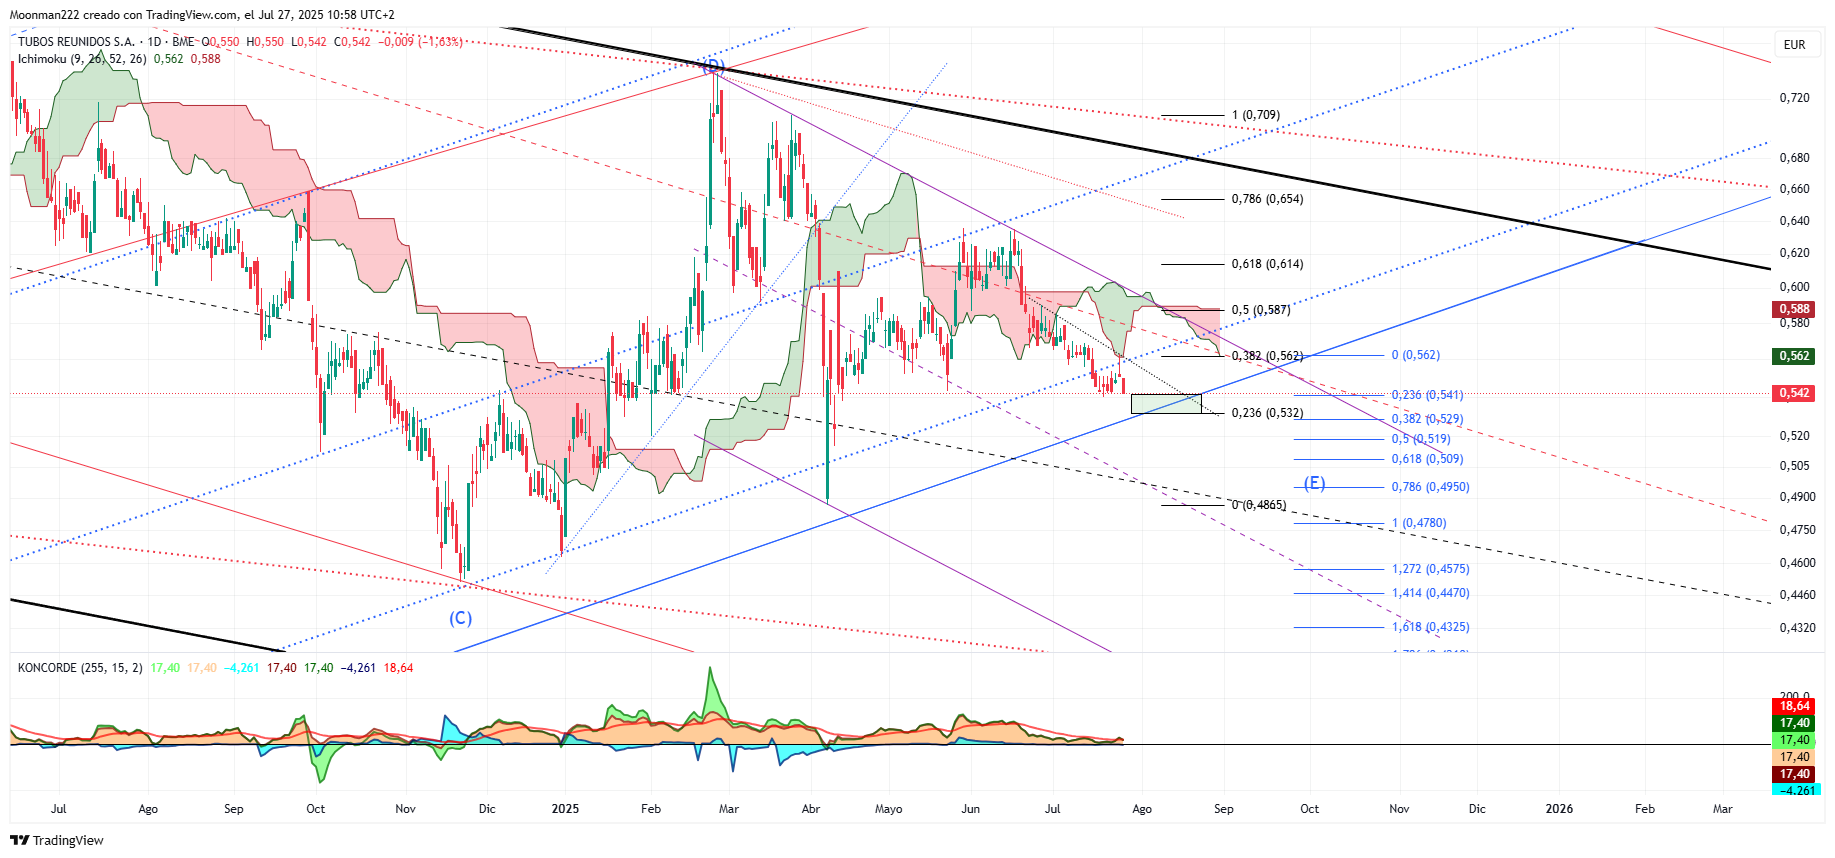This screenshot has width=1835, height=858.
Task: Select the blue (C) wave label
Action: [x=460, y=618]
